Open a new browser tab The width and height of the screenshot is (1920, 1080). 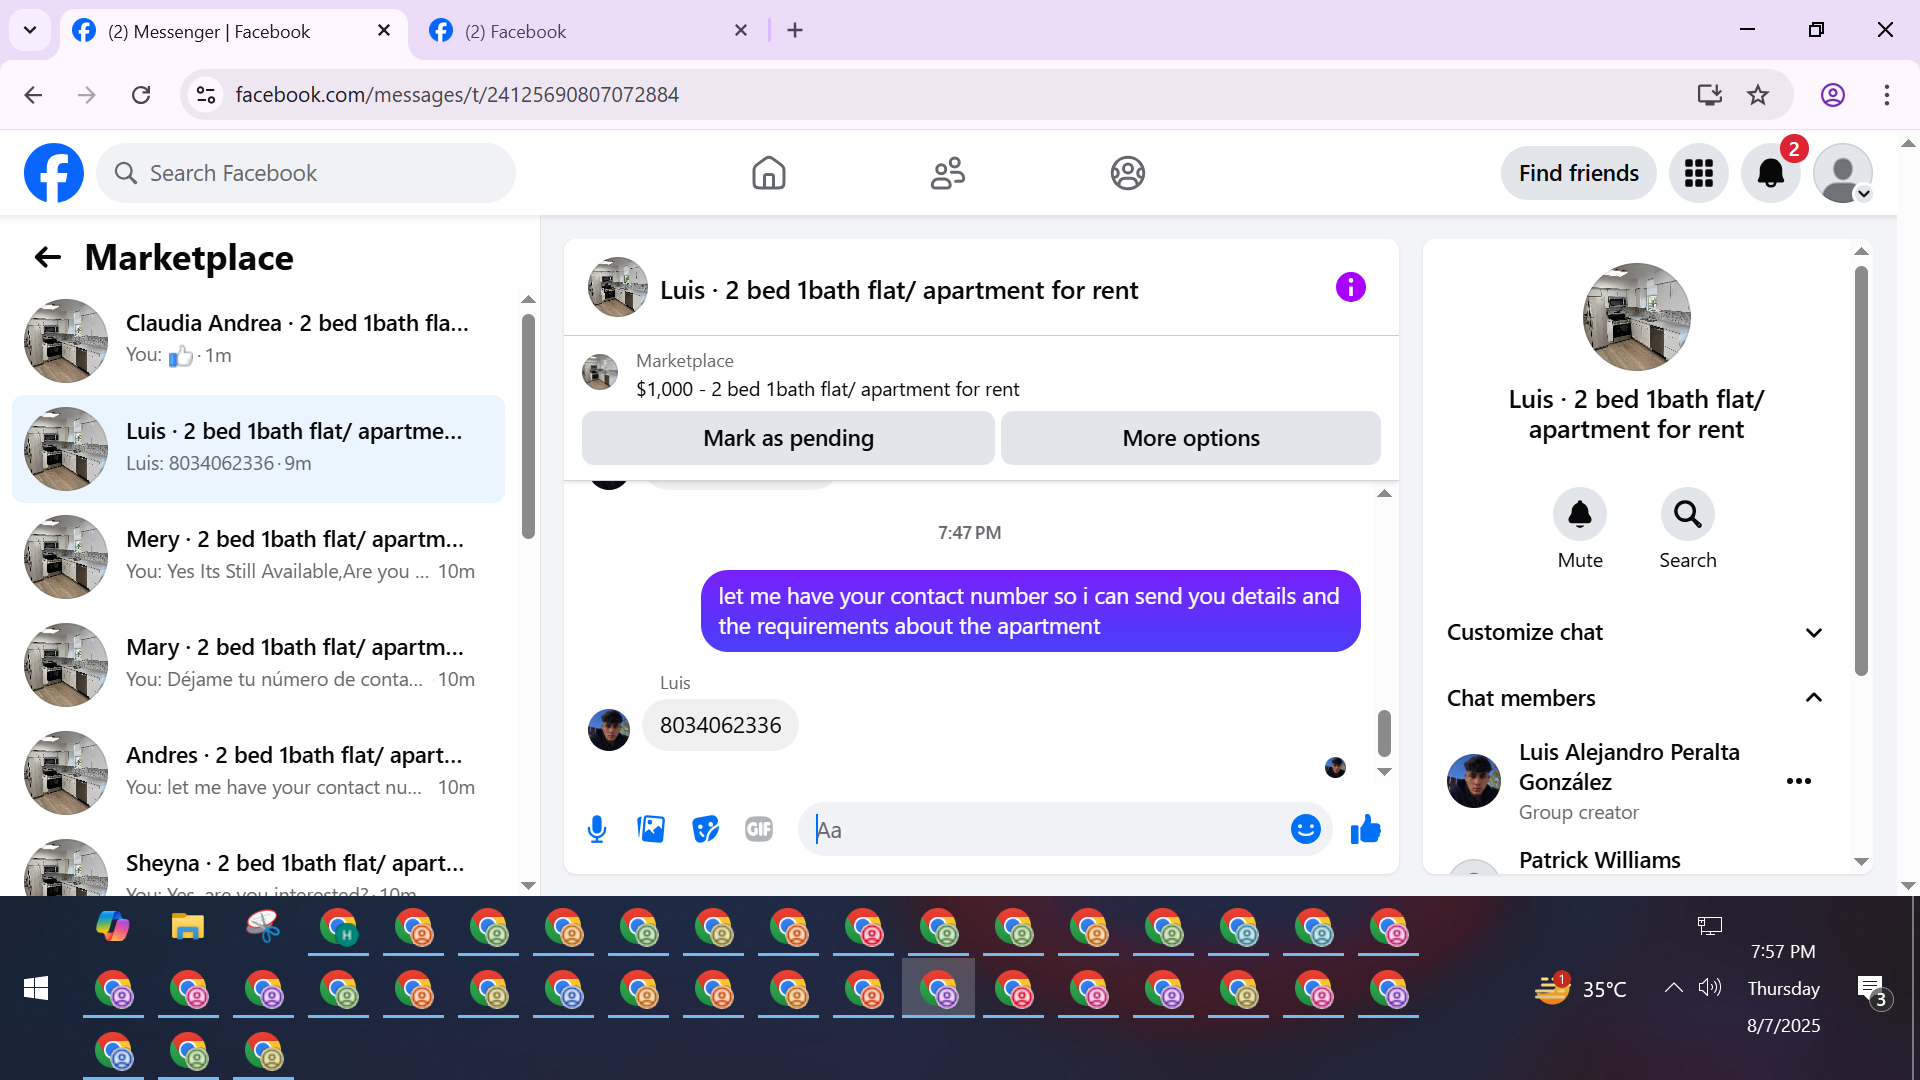coord(795,30)
